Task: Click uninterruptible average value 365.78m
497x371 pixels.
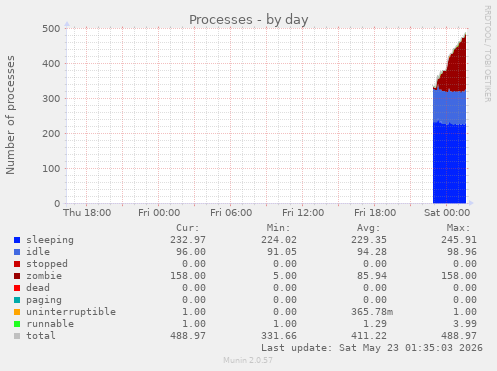Action: click(x=372, y=312)
